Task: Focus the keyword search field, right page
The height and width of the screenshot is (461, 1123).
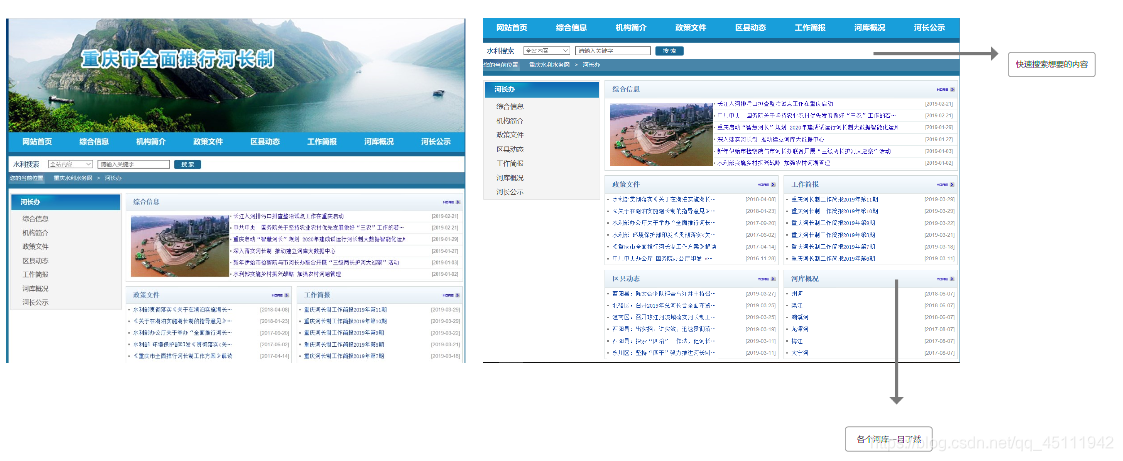Action: click(x=613, y=51)
